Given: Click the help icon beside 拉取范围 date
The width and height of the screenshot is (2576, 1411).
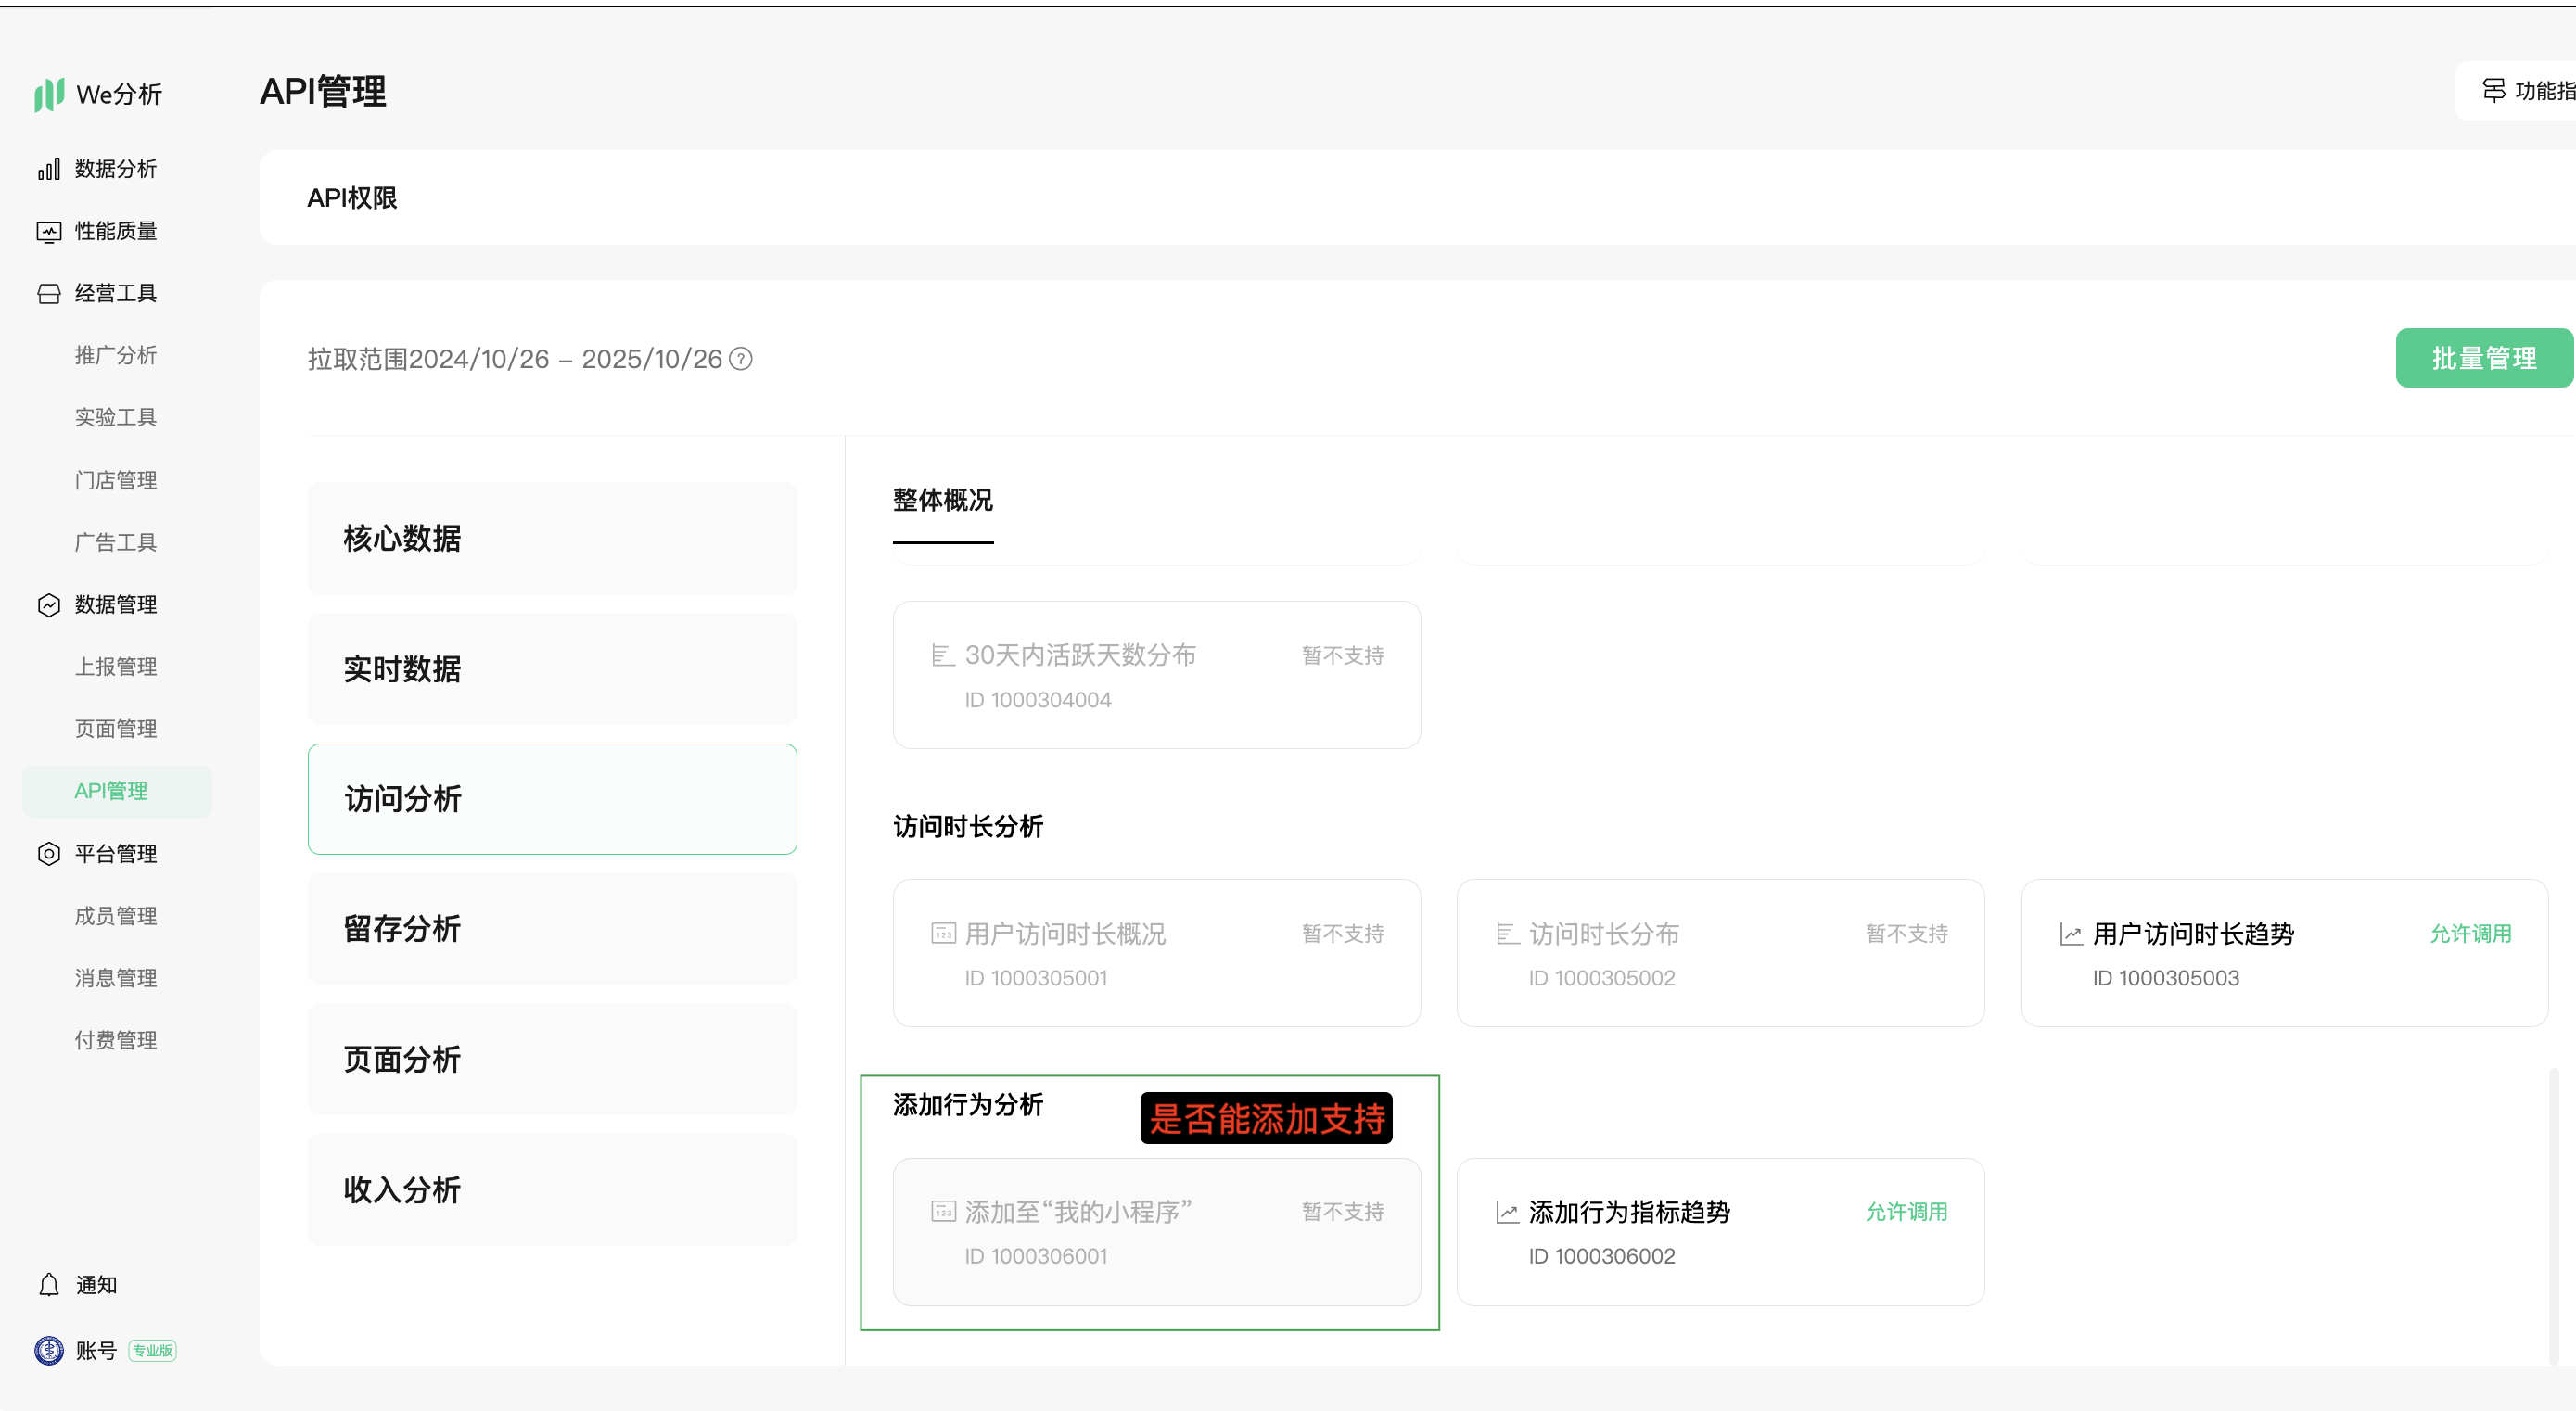Looking at the screenshot, I should (741, 359).
